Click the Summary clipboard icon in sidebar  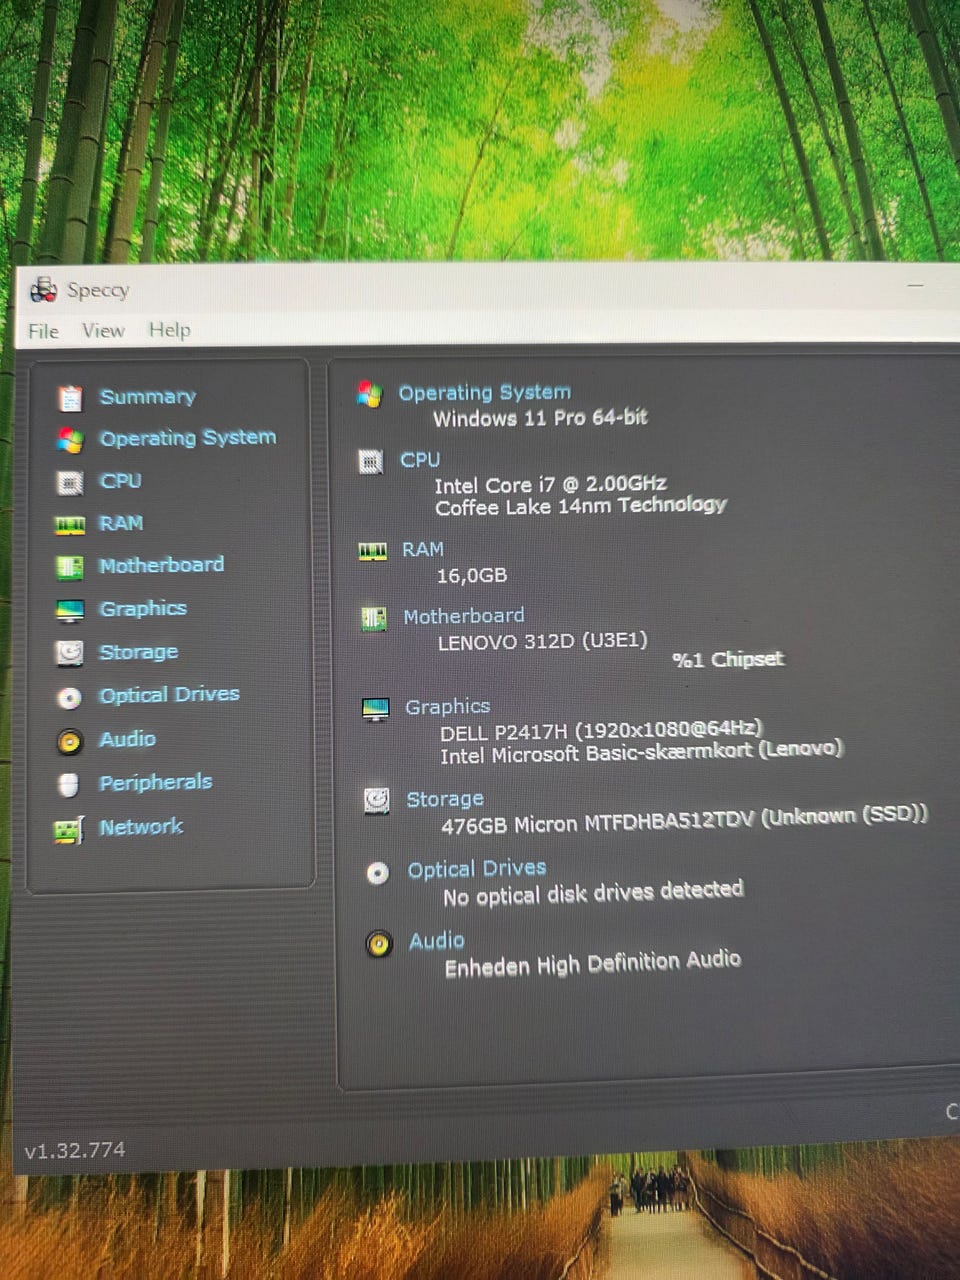[x=70, y=398]
